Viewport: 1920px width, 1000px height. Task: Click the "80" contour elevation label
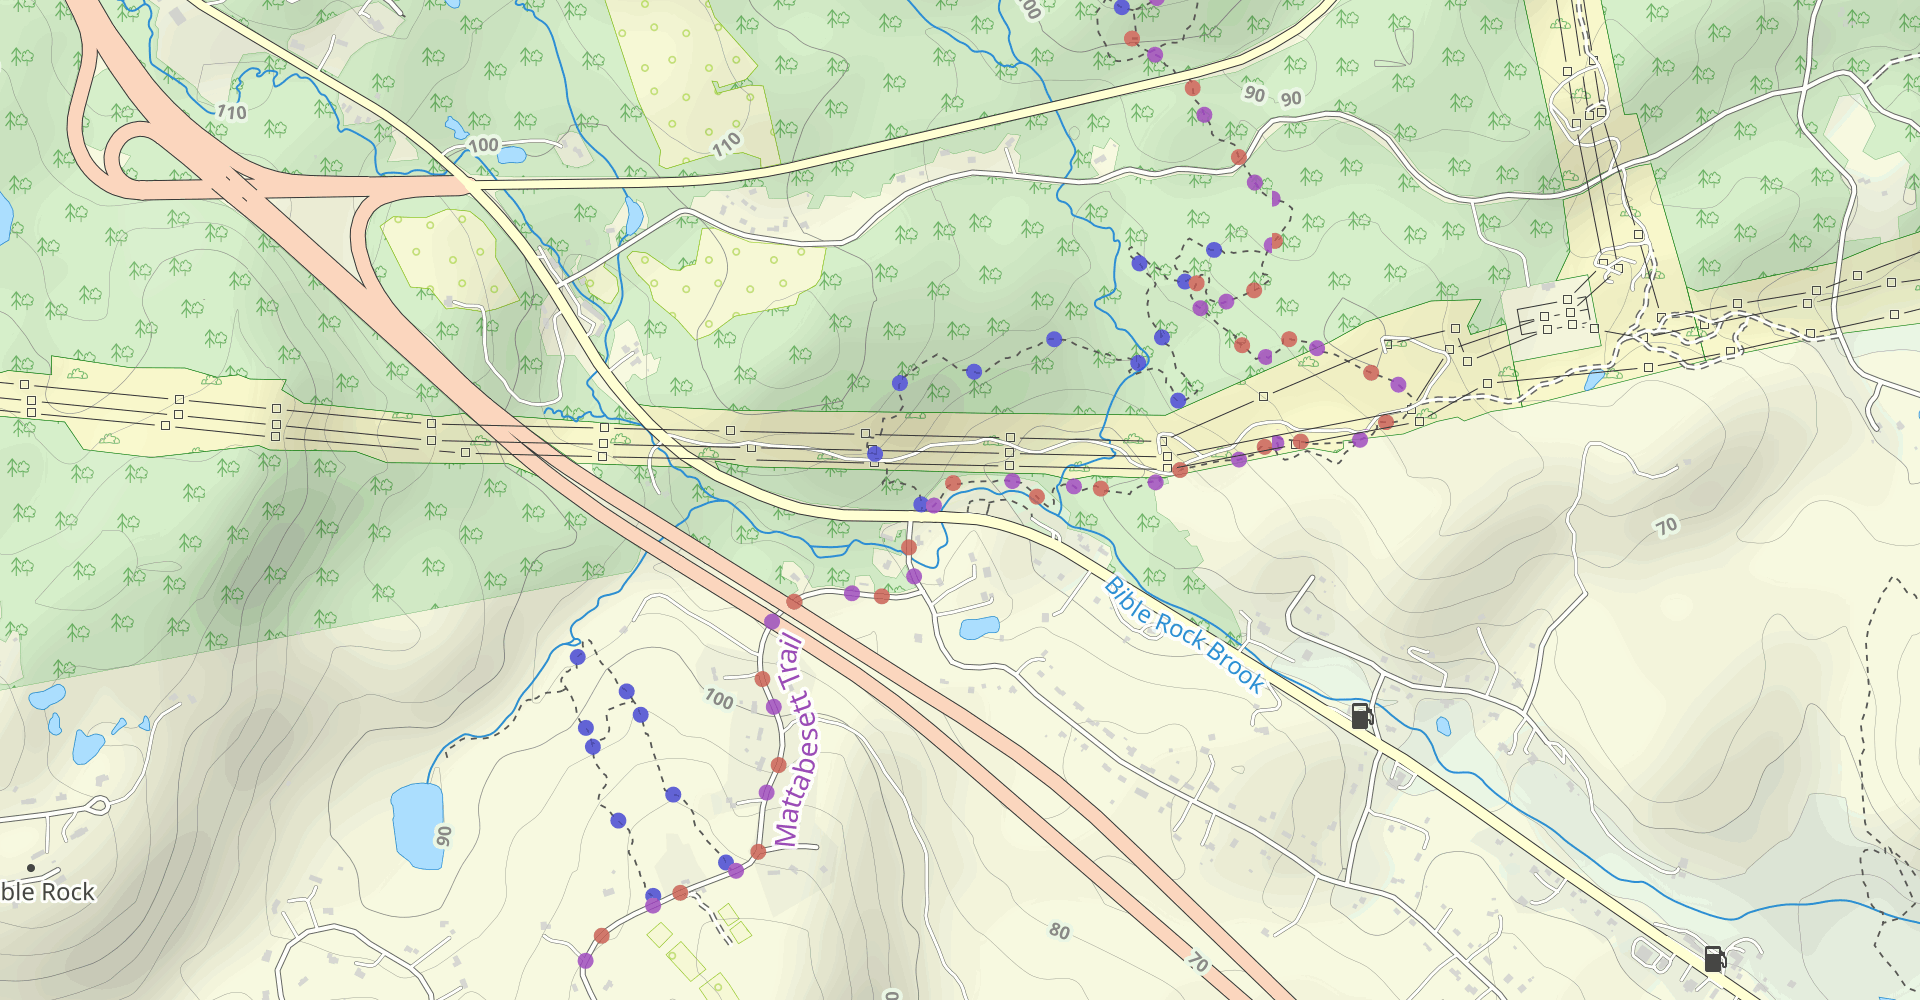pos(1060,932)
